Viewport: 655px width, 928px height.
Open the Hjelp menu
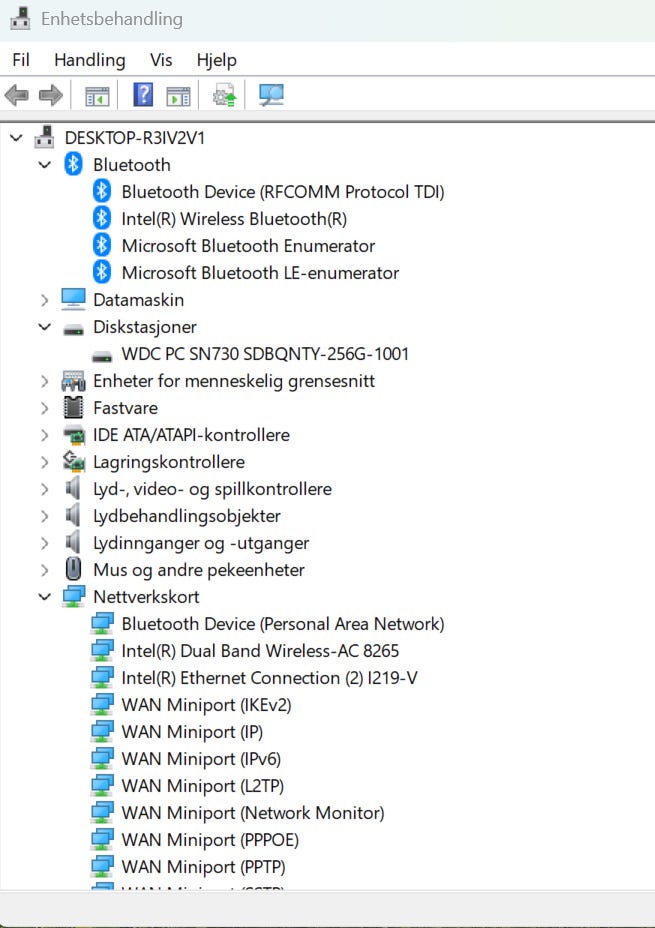(217, 60)
